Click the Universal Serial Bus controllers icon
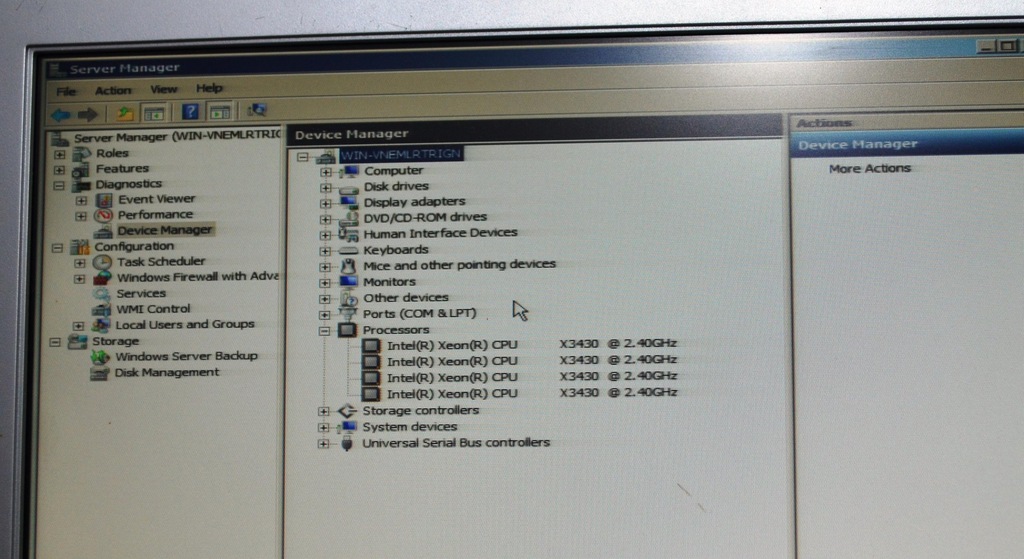 (347, 443)
